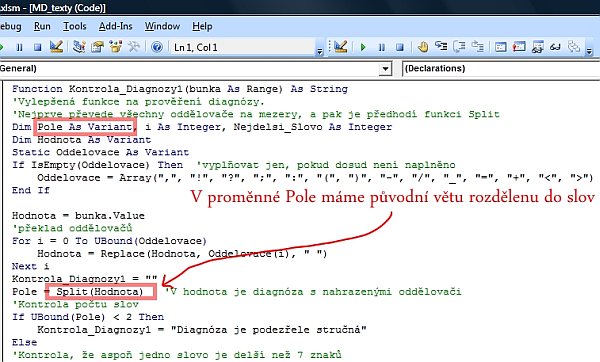Open the Properties Window
The height and width of the screenshot is (362, 600).
98,47
